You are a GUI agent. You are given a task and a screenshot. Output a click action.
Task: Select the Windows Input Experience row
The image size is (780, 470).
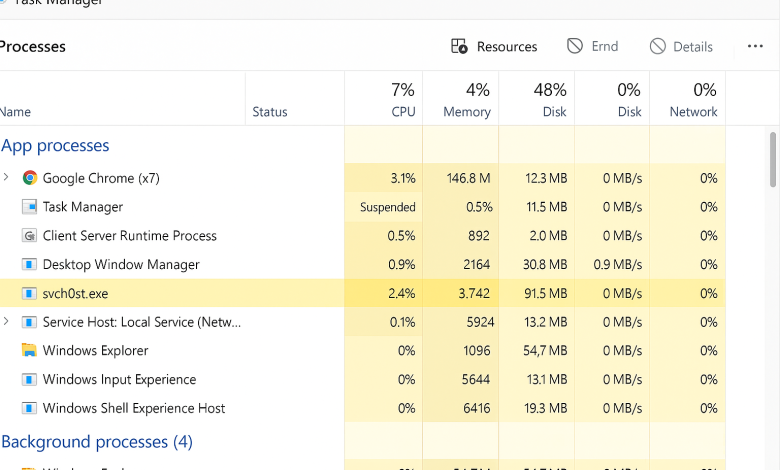coord(363,379)
